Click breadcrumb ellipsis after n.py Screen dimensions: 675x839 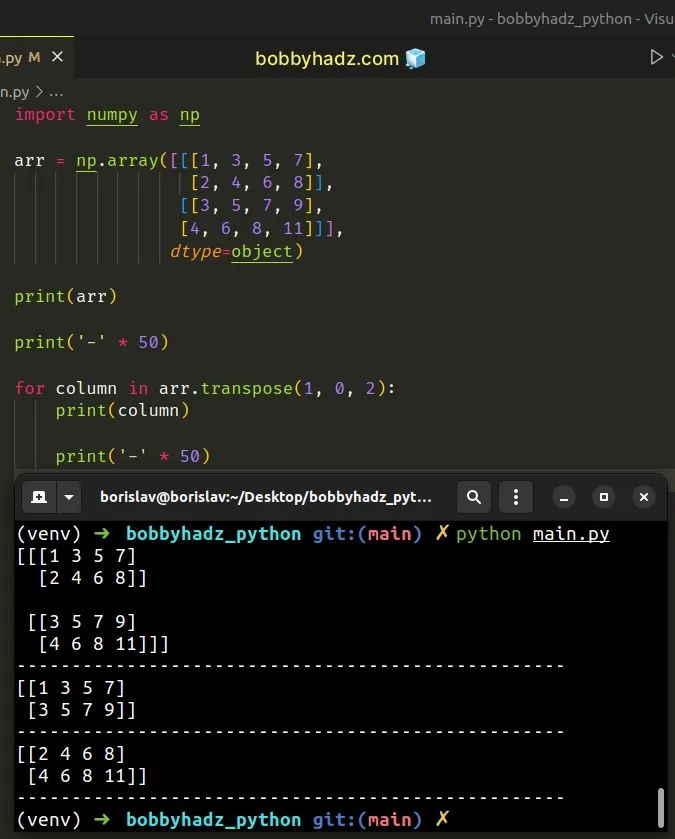tap(56, 93)
